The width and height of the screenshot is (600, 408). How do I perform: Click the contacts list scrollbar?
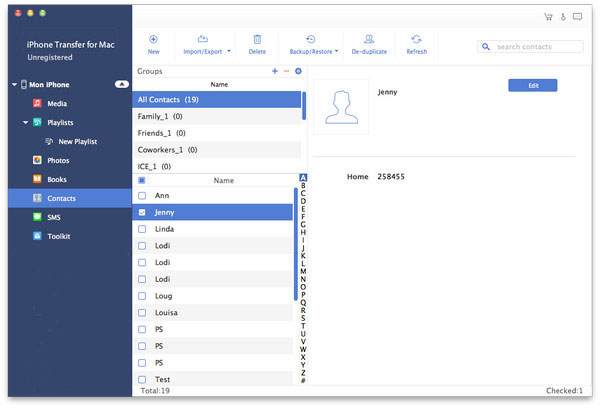[x=295, y=244]
